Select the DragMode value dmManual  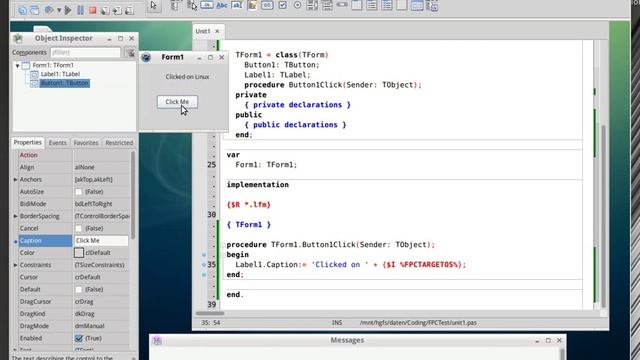[x=89, y=326]
